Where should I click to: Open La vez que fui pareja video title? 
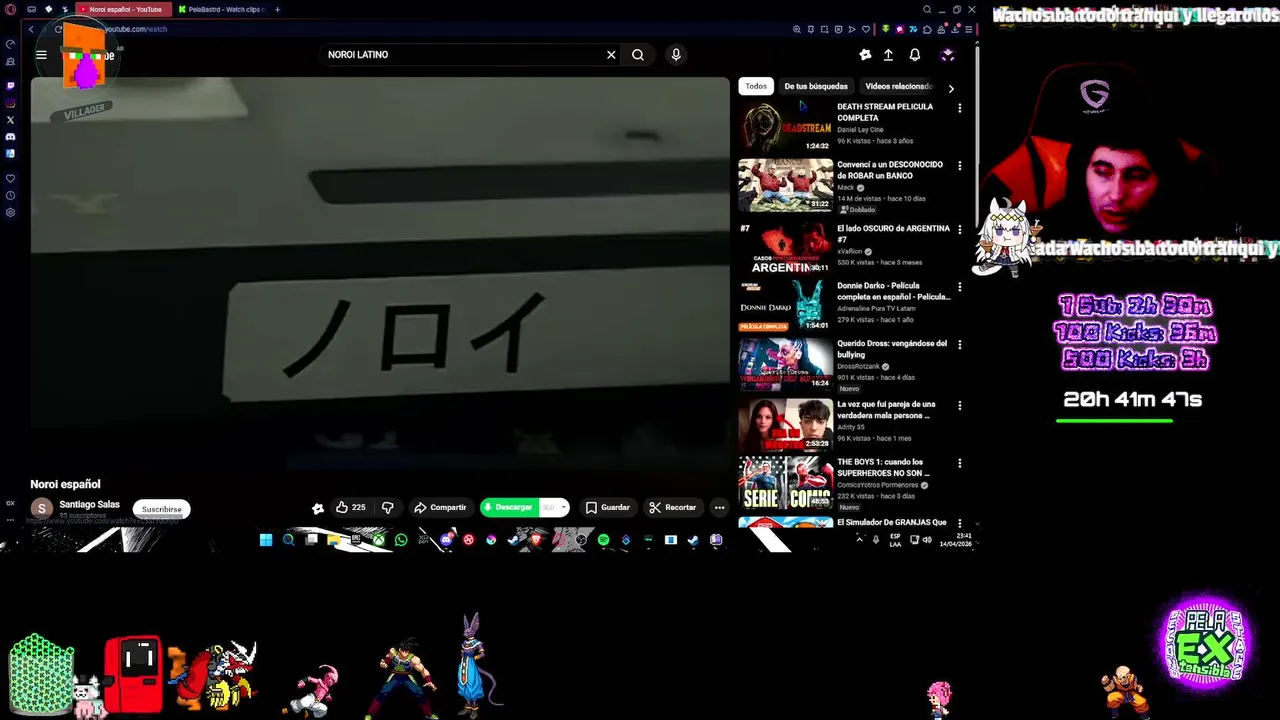886,410
